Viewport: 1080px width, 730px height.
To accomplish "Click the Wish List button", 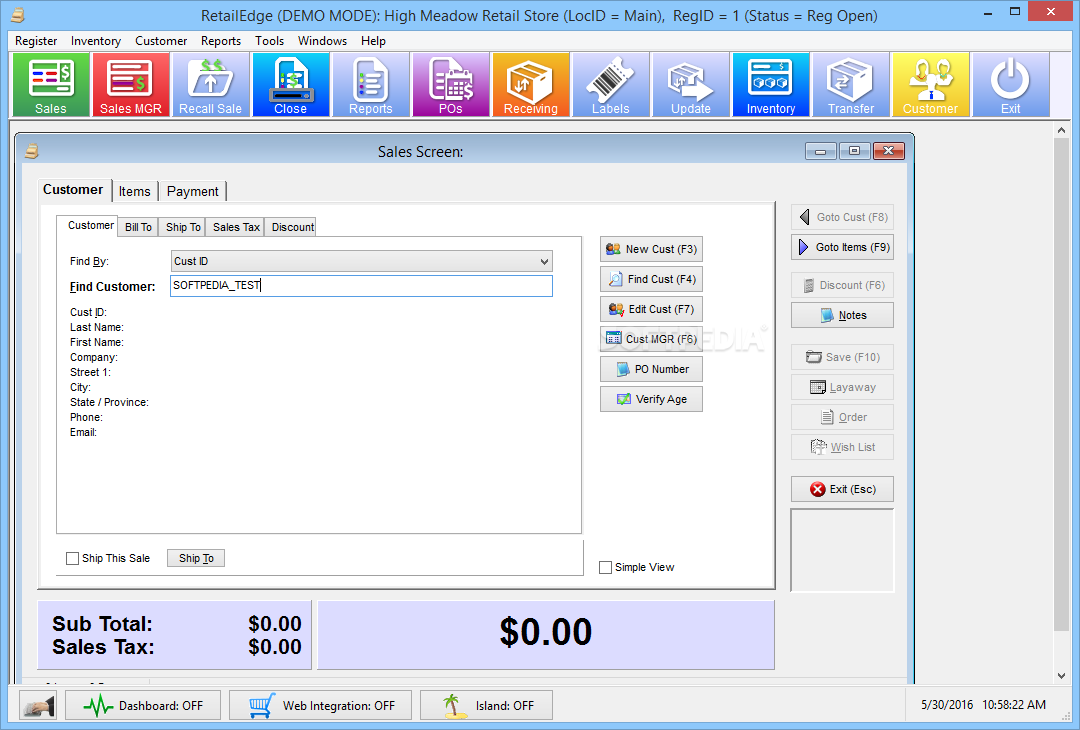I will 842,447.
